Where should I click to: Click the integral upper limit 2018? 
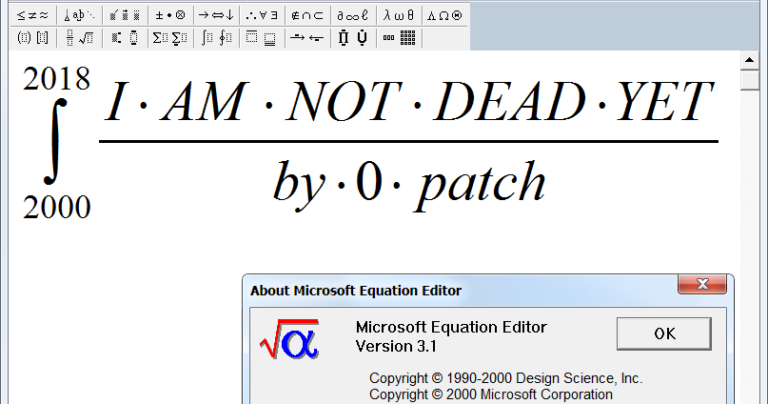56,79
